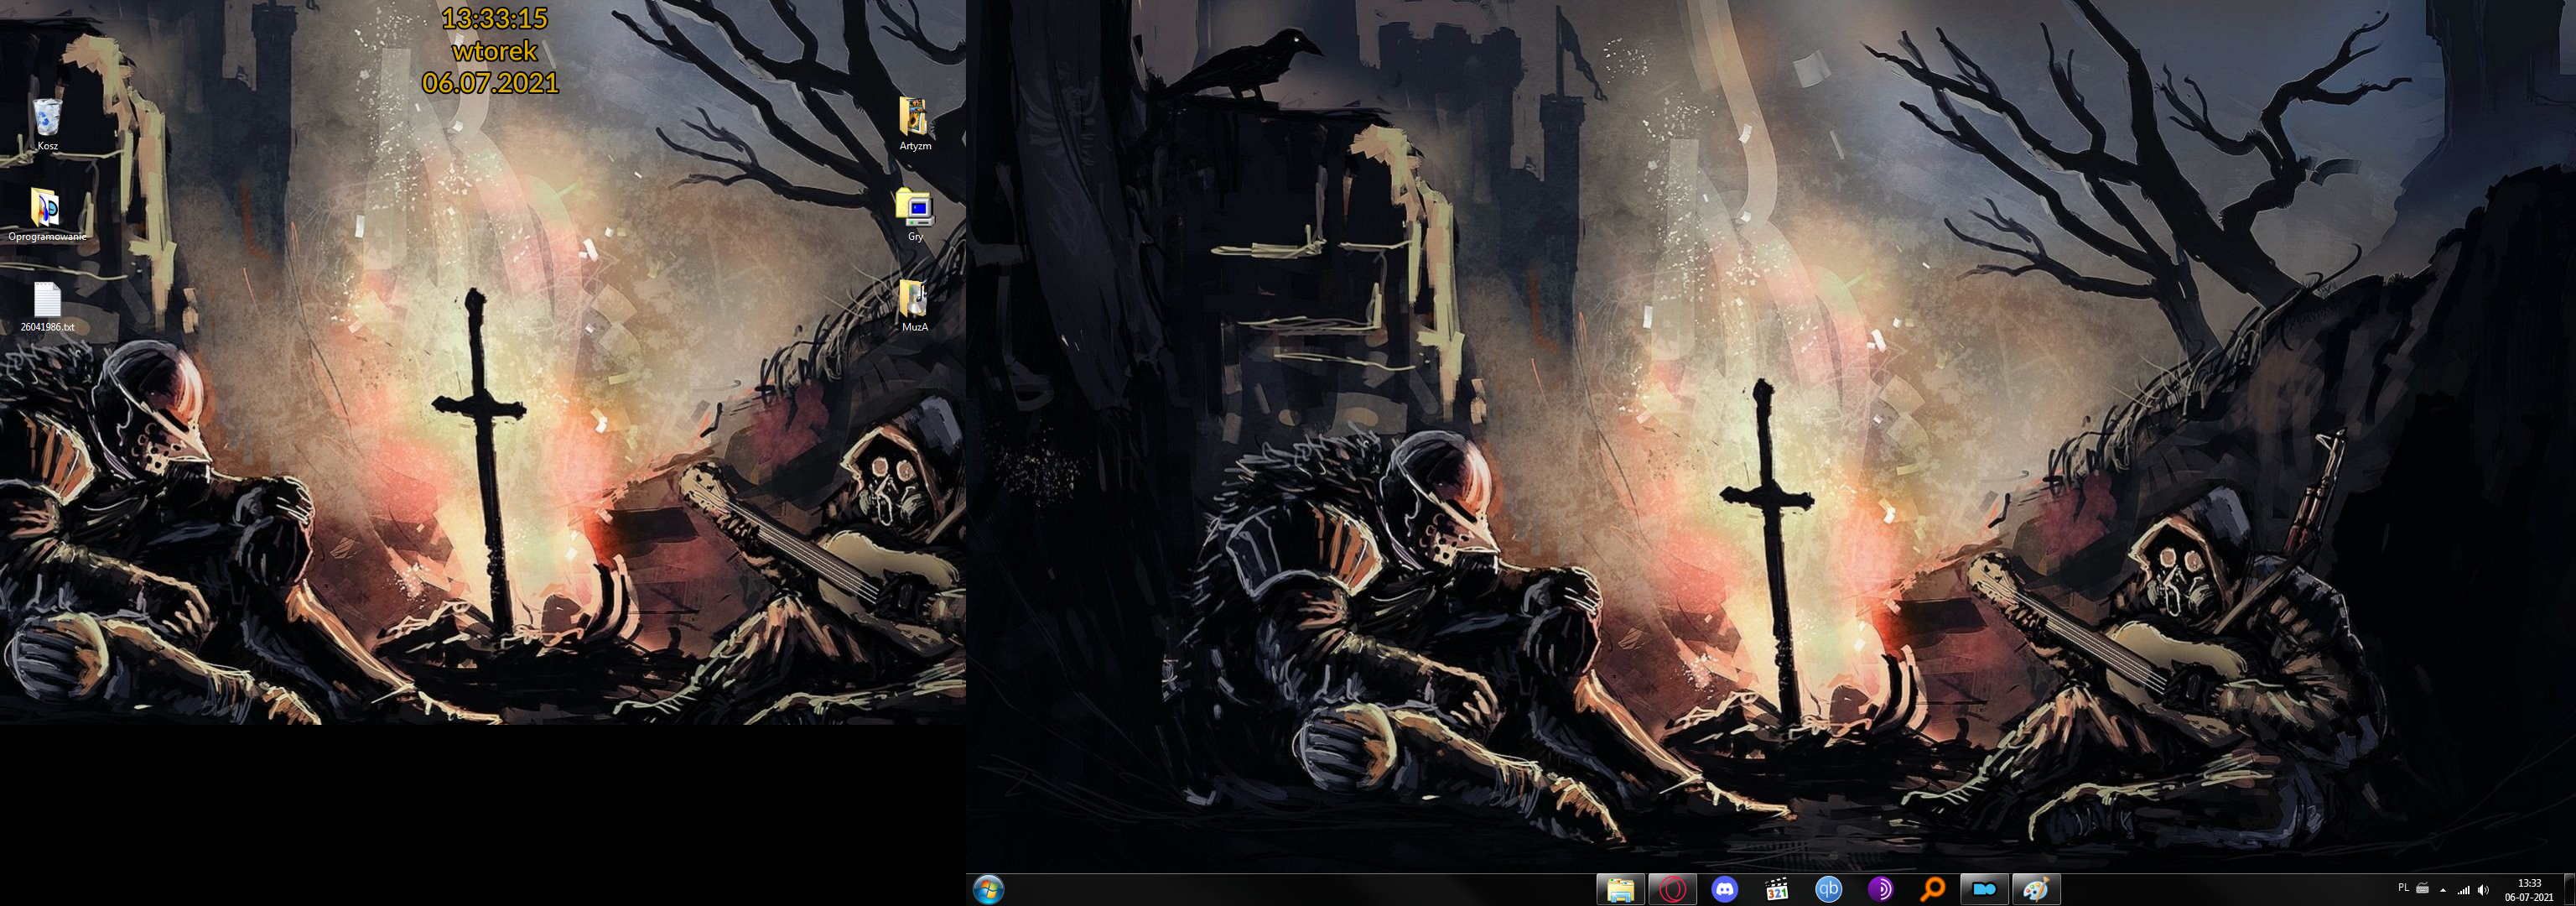The image size is (2576, 906).
Task: Open the Kosz recycle bin icon
Action: pos(47,124)
